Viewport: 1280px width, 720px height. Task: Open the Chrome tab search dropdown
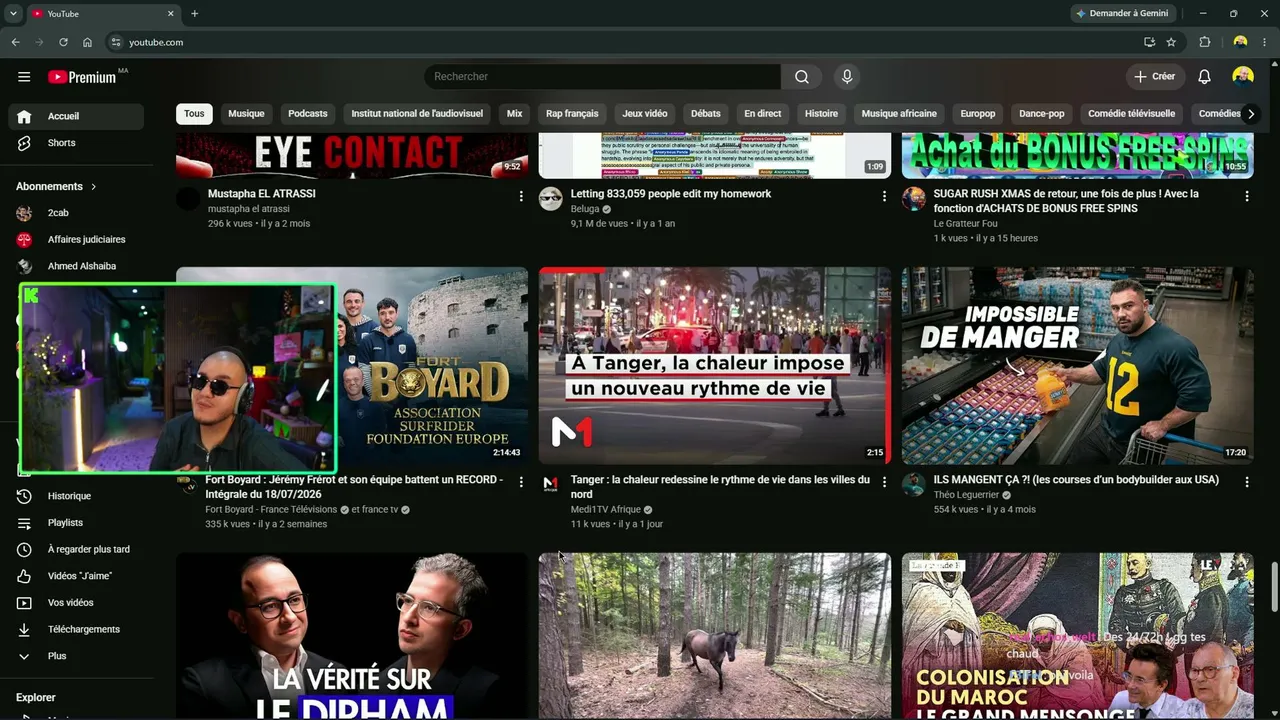tap(13, 14)
